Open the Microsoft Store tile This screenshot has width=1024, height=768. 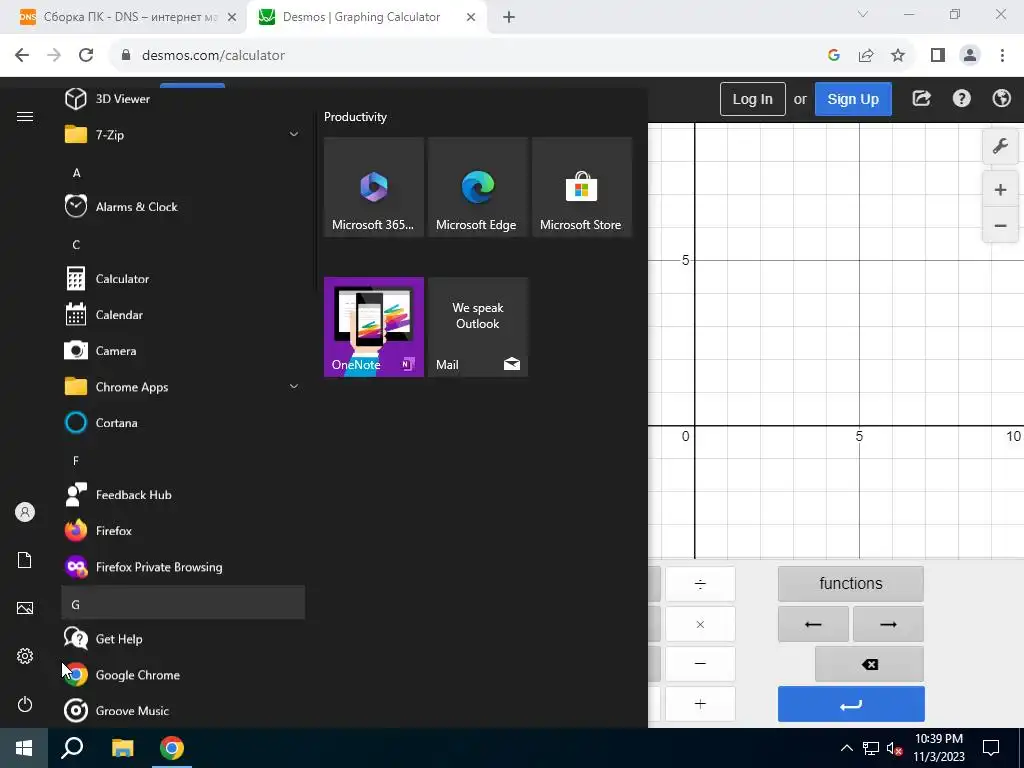(582, 187)
